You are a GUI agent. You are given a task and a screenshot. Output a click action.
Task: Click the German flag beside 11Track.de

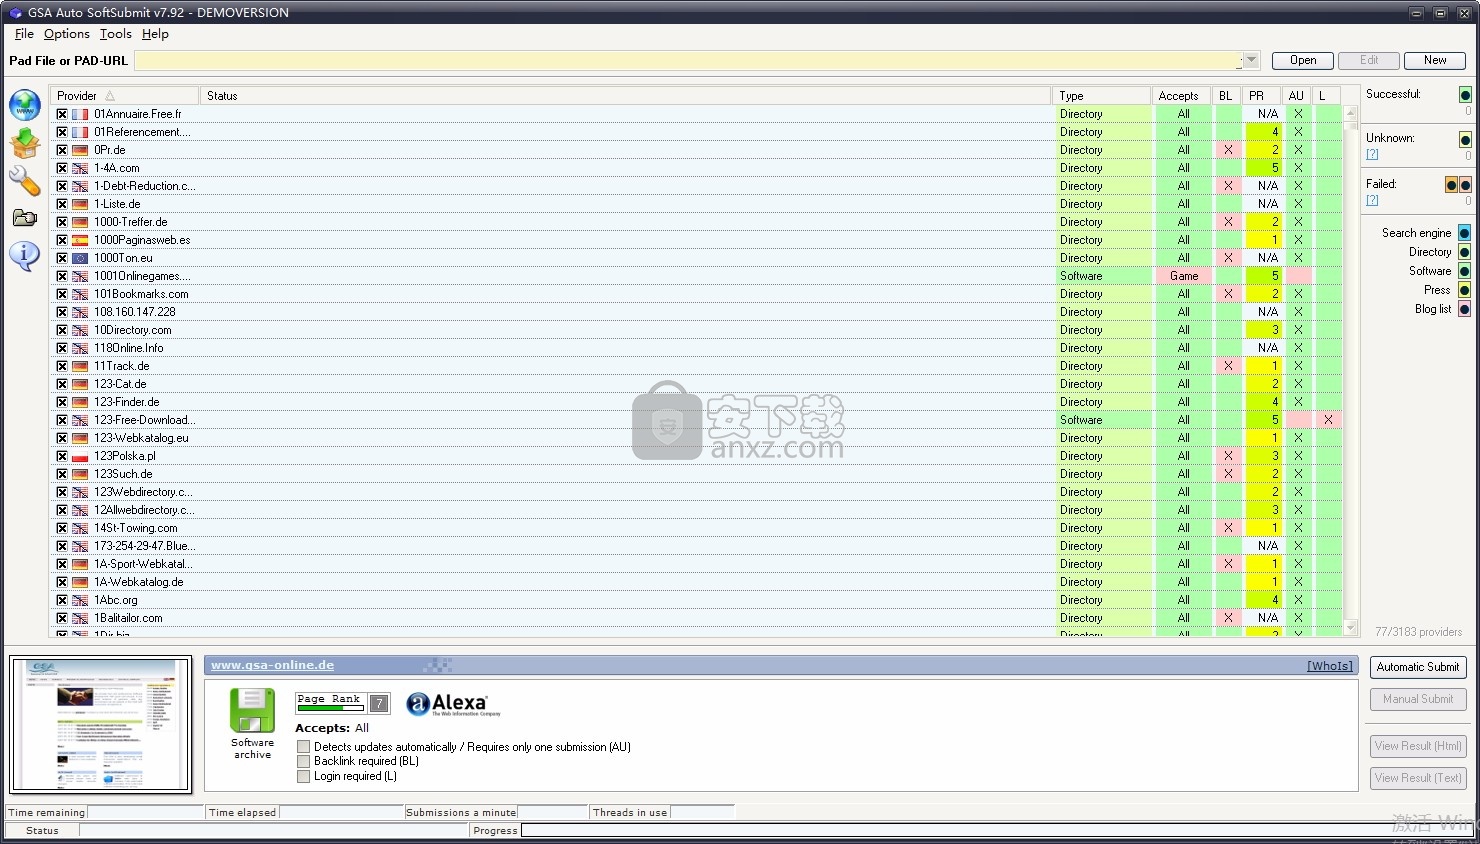point(80,366)
